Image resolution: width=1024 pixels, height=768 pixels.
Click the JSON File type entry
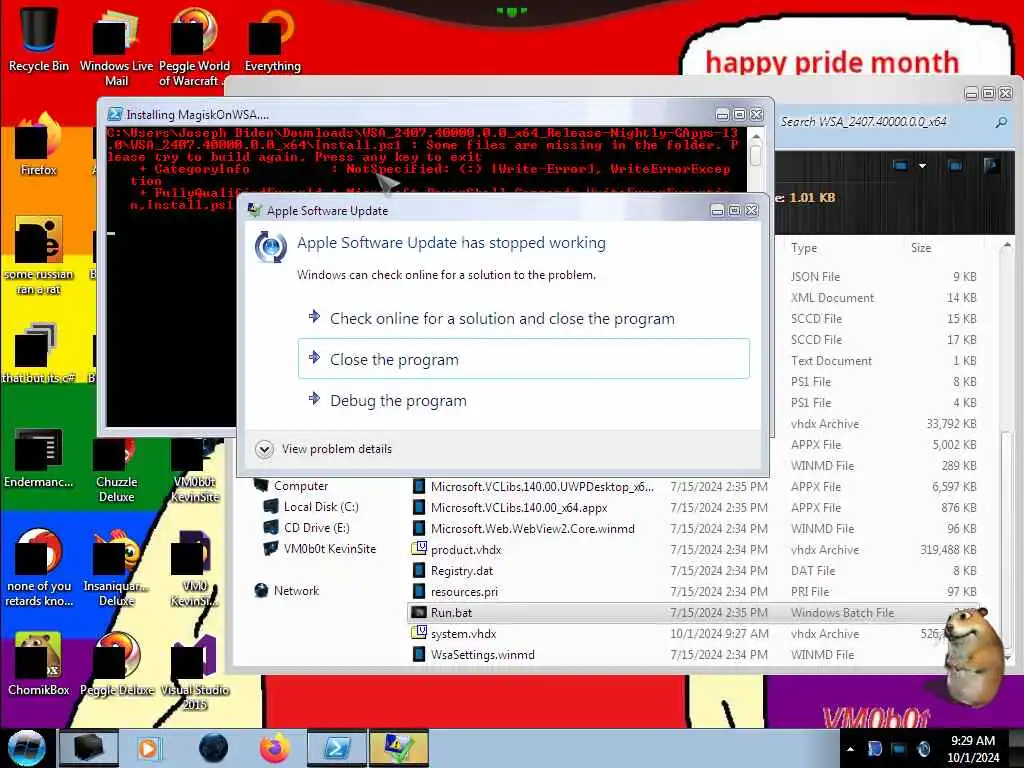pyautogui.click(x=815, y=277)
